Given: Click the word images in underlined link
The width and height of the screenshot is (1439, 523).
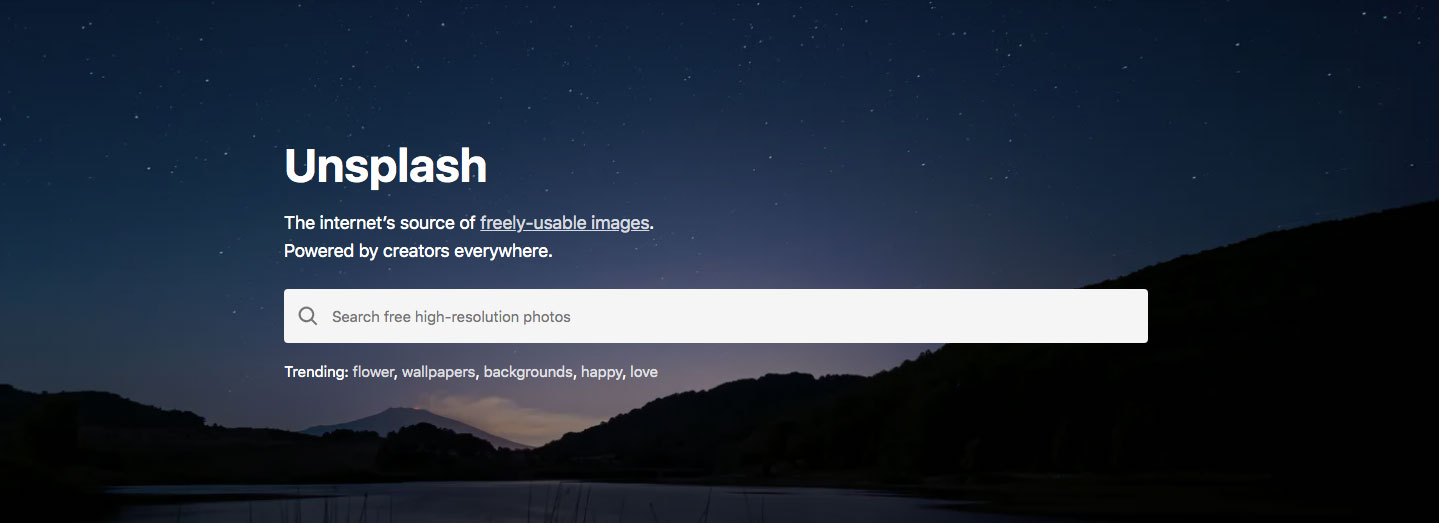Looking at the screenshot, I should click(619, 222).
